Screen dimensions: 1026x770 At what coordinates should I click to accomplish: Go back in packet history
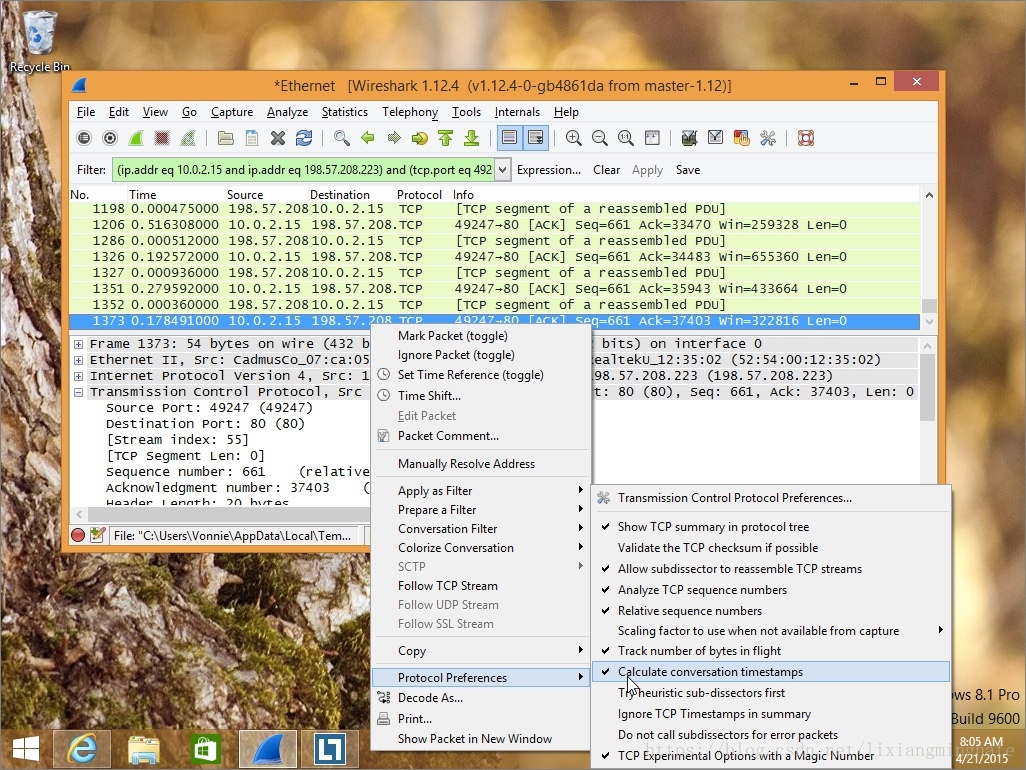[368, 138]
